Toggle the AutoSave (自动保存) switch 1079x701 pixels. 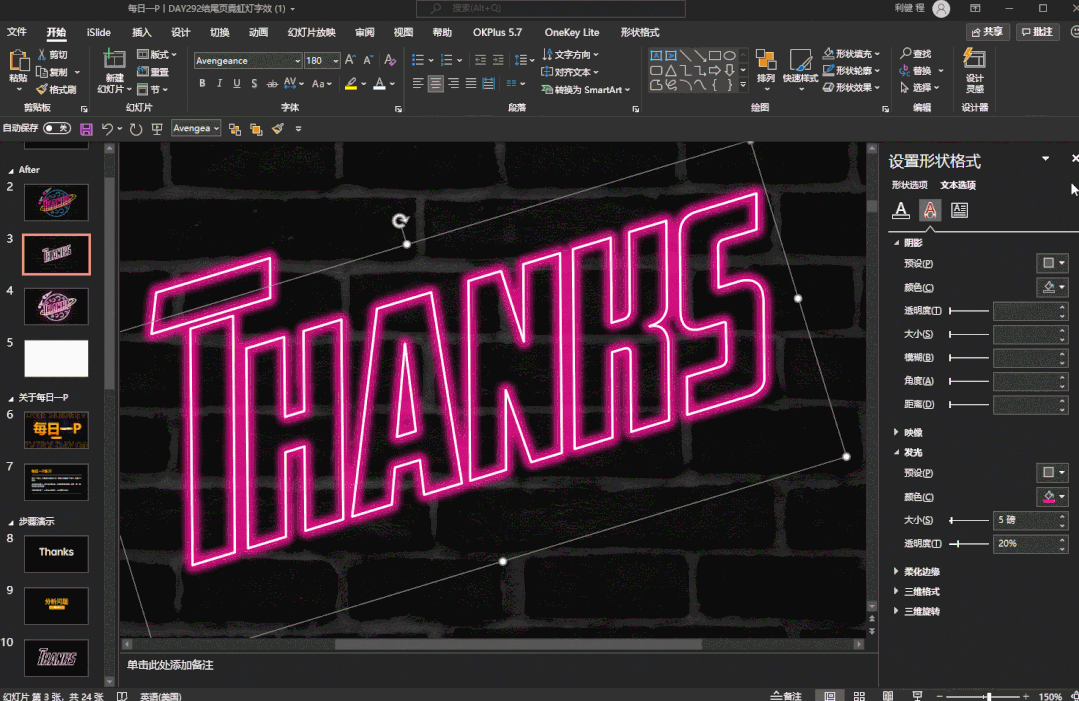[x=56, y=128]
